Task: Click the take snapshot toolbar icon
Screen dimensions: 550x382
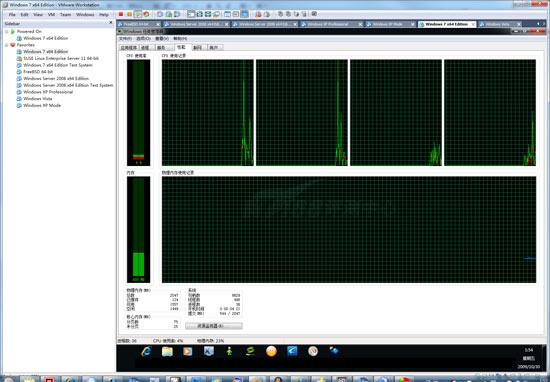Action: (x=160, y=14)
